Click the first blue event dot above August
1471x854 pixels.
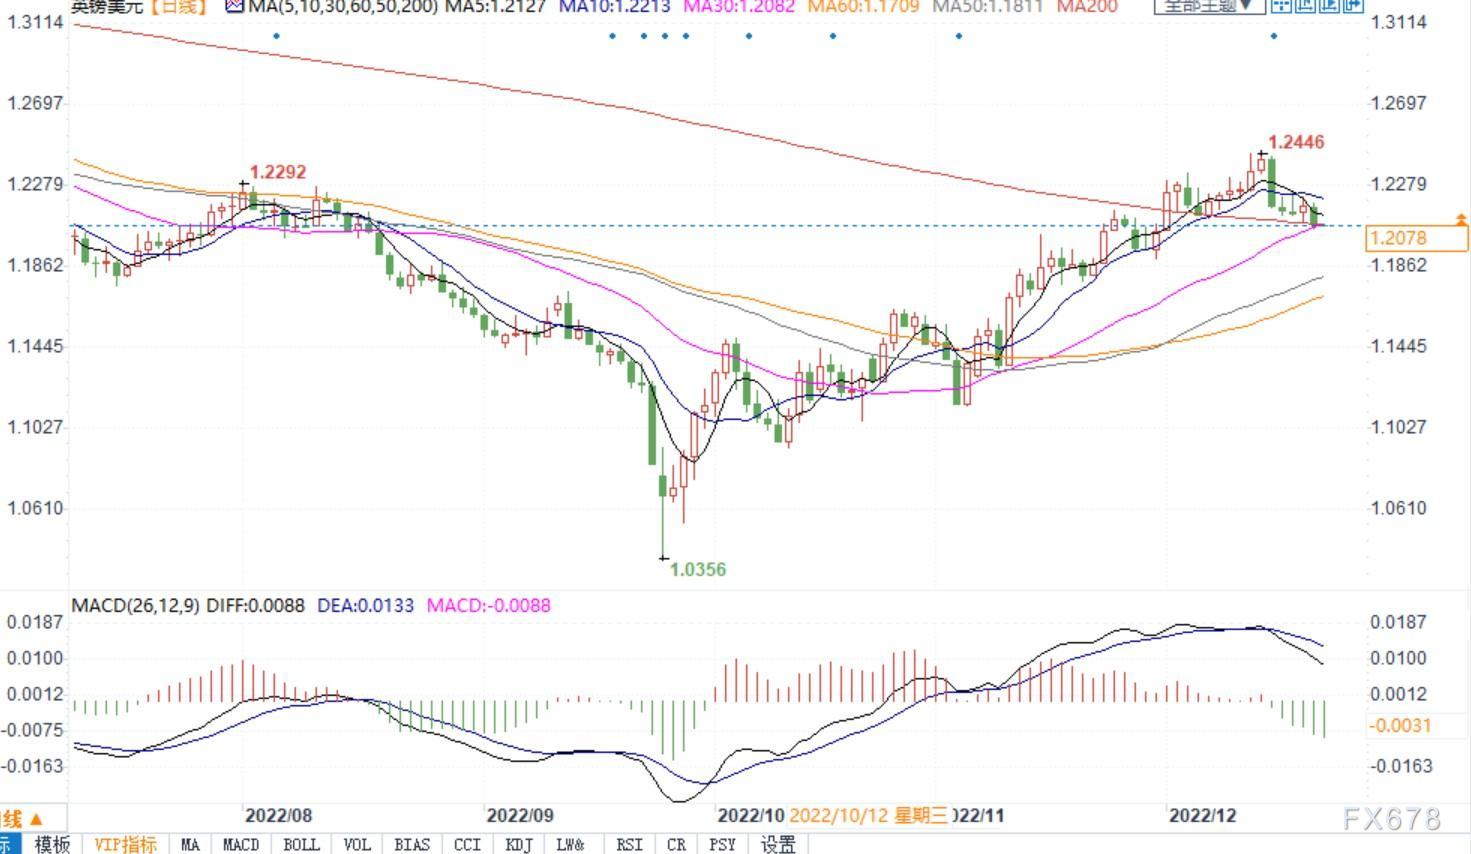(x=277, y=36)
